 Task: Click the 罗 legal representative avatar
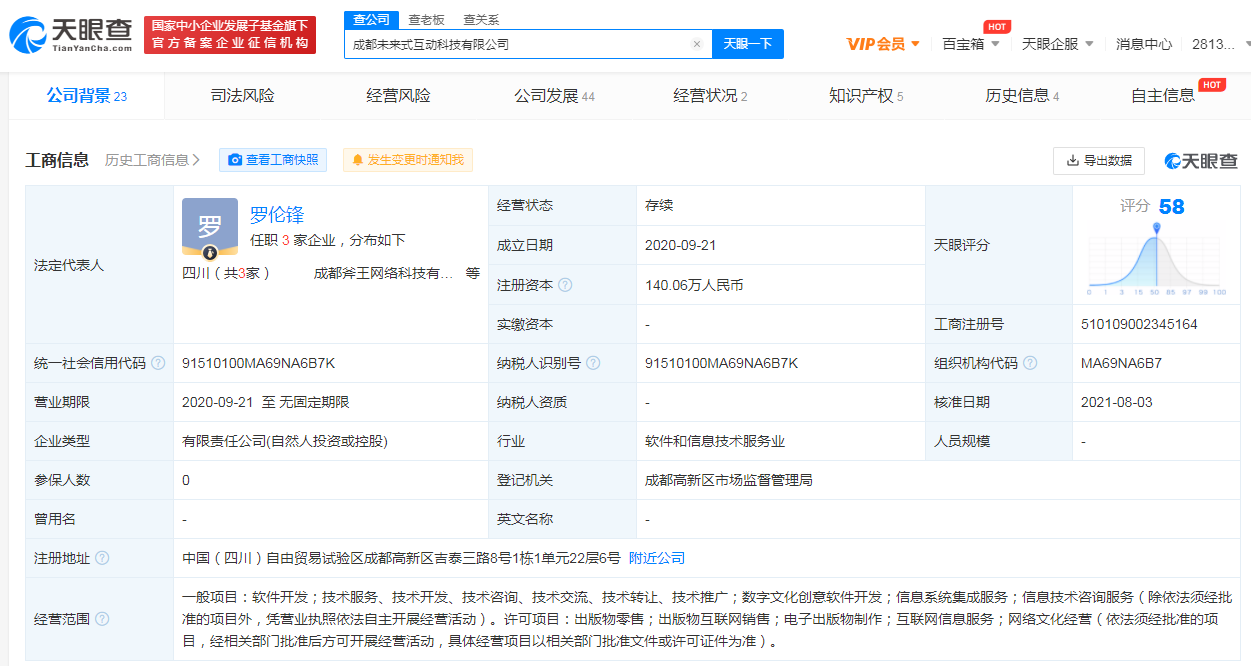[210, 227]
